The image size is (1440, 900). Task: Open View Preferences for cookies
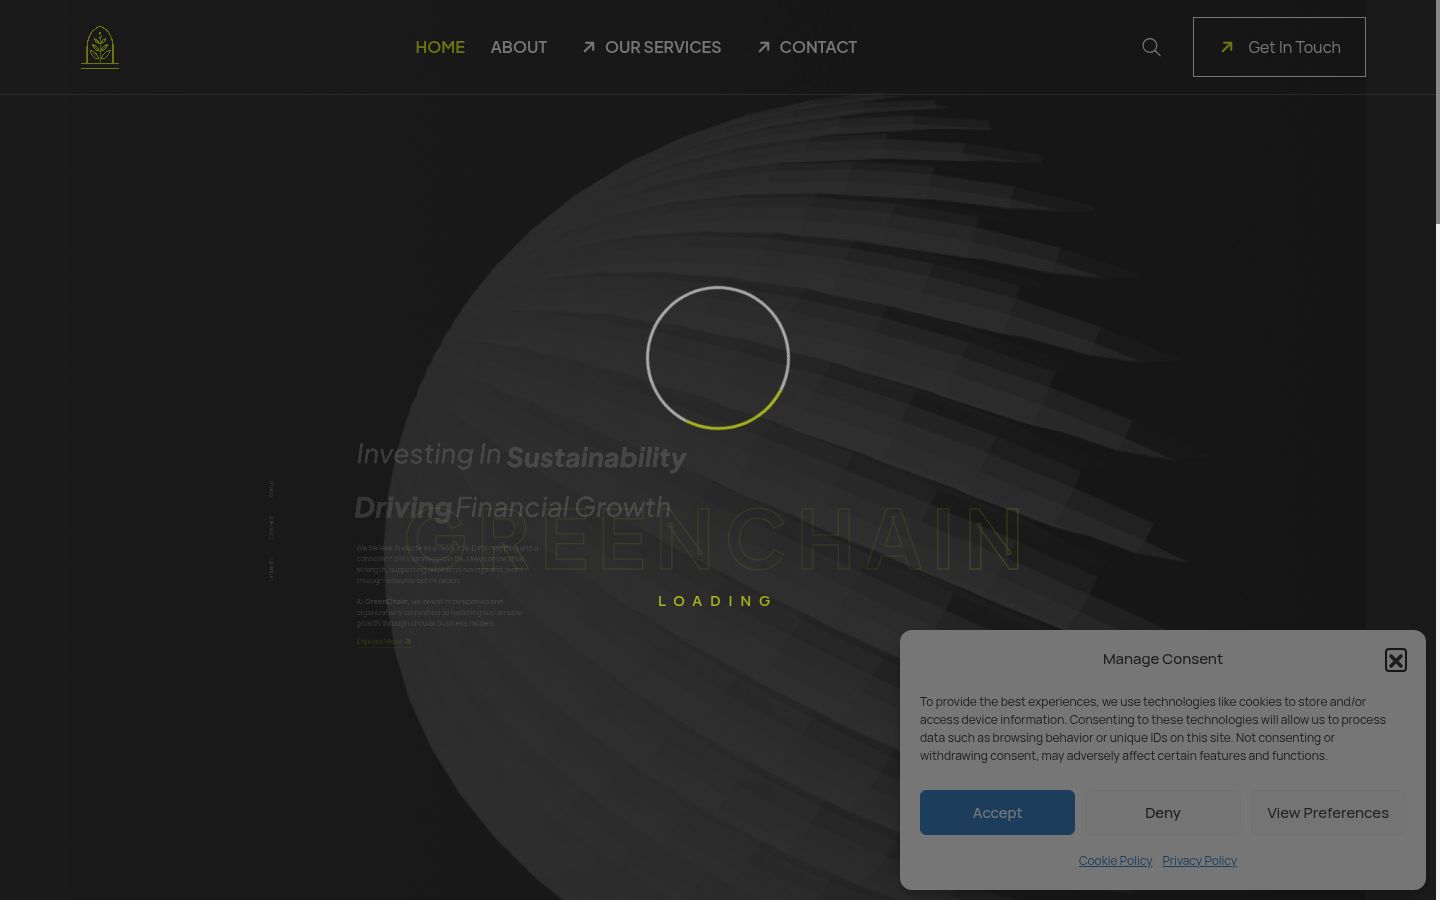pos(1328,812)
